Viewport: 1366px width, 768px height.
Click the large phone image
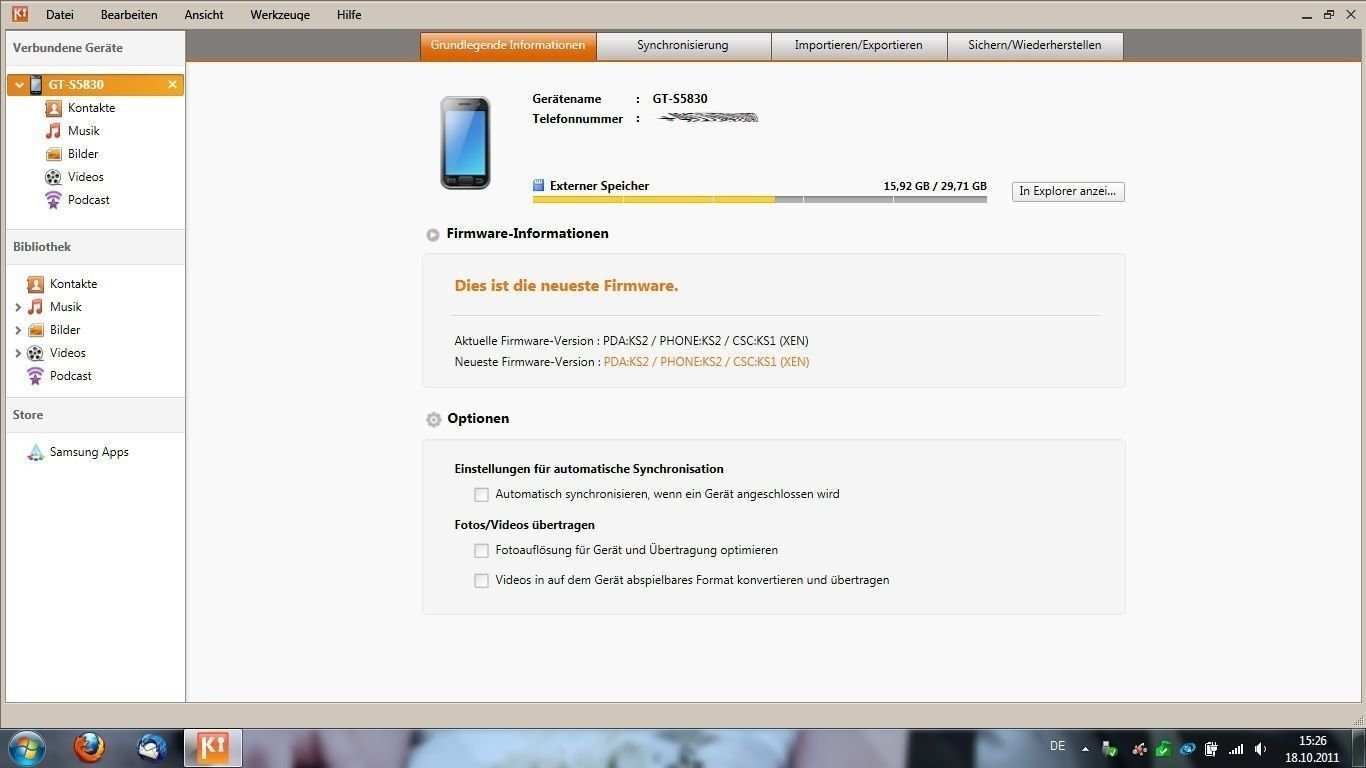click(x=466, y=143)
